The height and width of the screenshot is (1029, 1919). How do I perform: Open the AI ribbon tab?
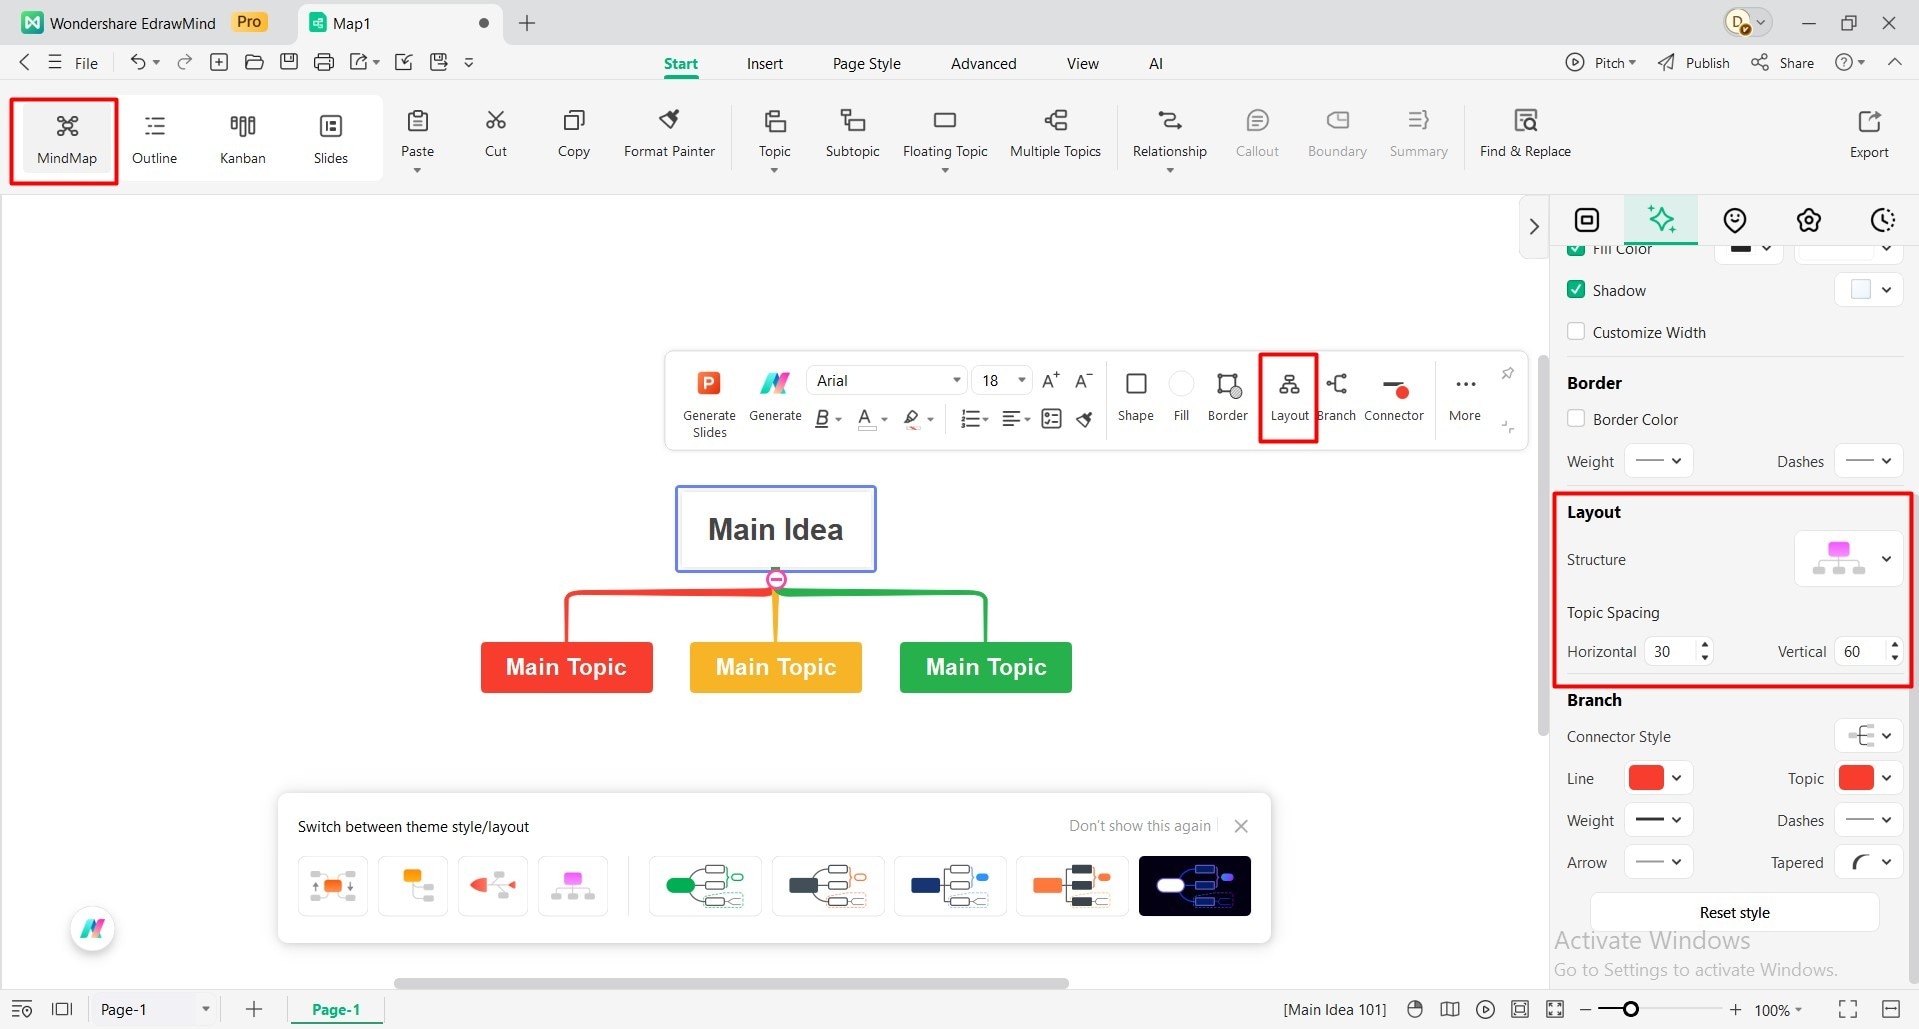[x=1155, y=63]
